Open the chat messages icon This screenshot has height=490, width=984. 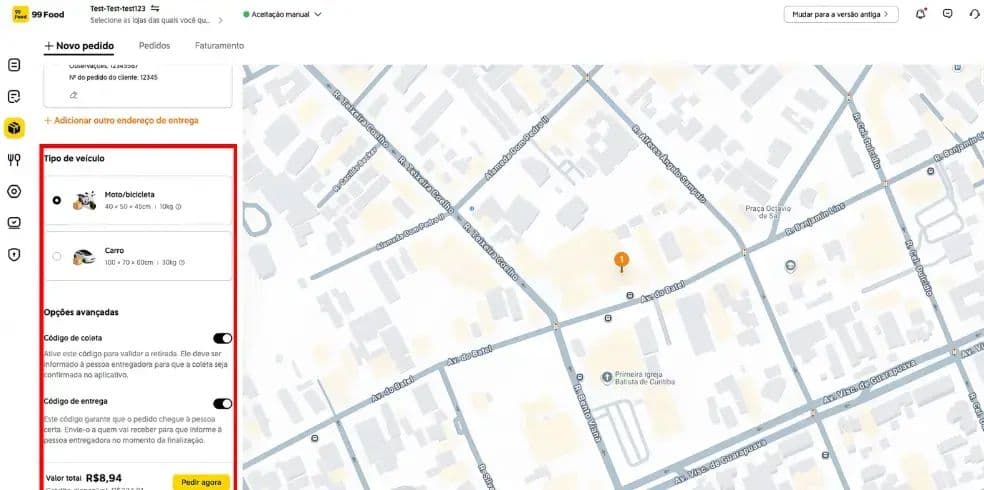click(948, 13)
